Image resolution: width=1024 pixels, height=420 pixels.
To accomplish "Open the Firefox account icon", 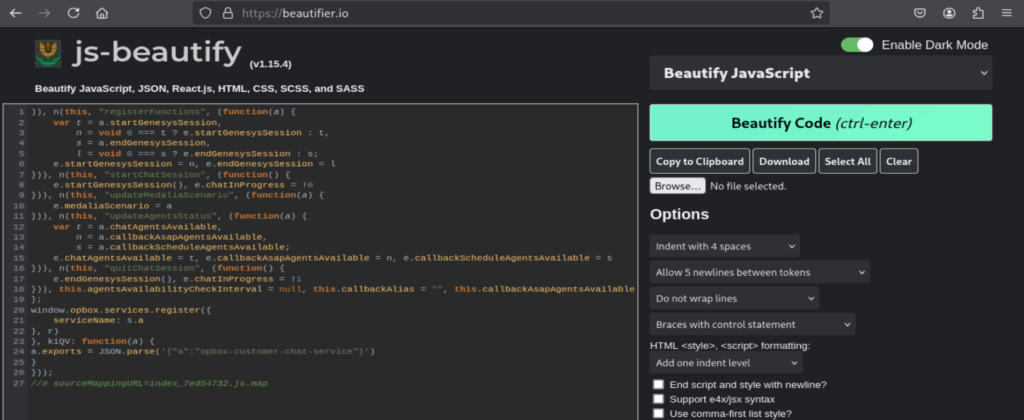I will pos(949,13).
